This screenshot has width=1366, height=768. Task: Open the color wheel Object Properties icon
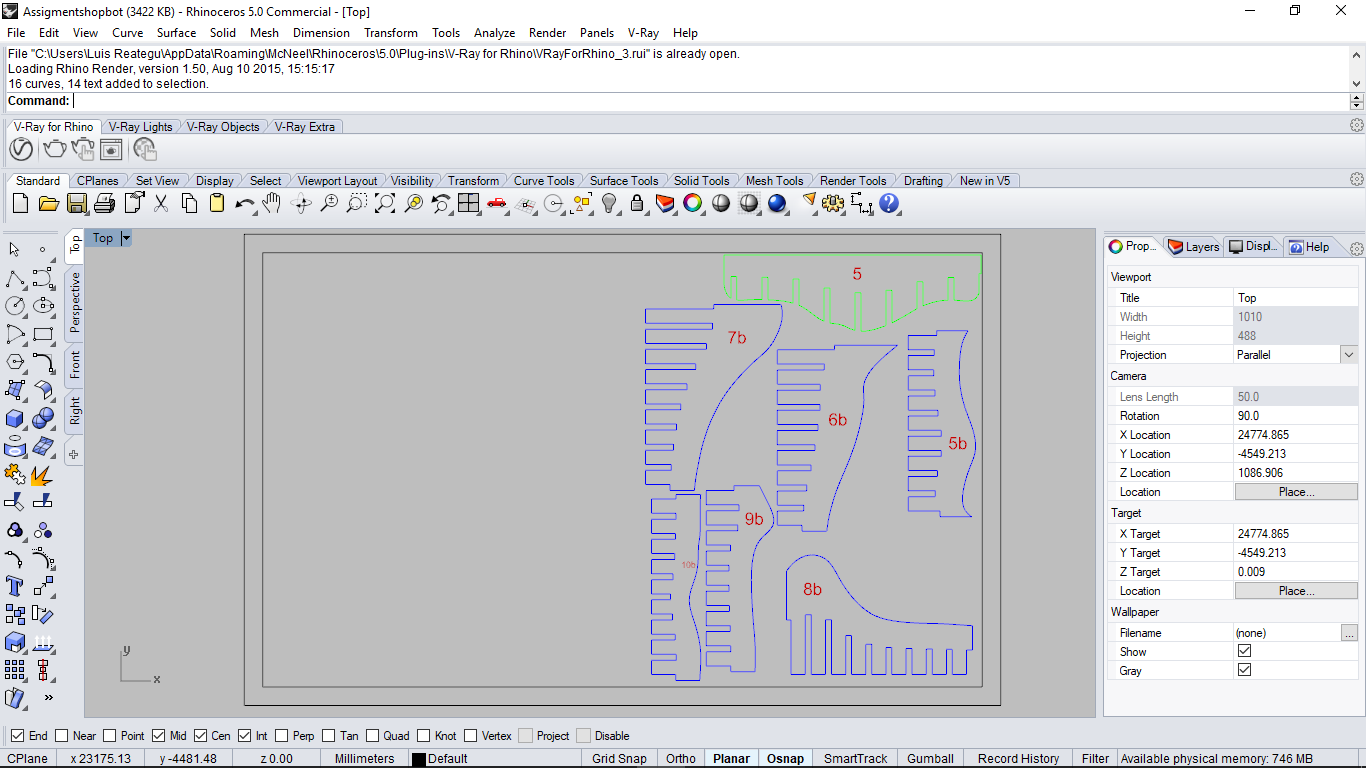coord(693,204)
